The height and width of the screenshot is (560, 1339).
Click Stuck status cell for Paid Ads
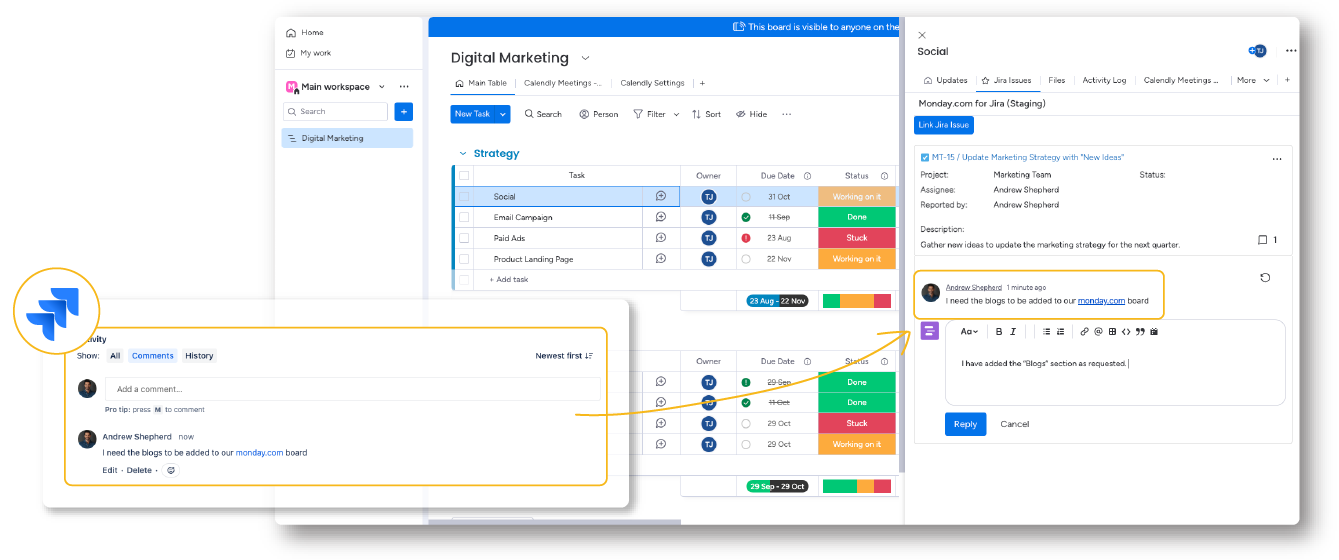coord(857,238)
